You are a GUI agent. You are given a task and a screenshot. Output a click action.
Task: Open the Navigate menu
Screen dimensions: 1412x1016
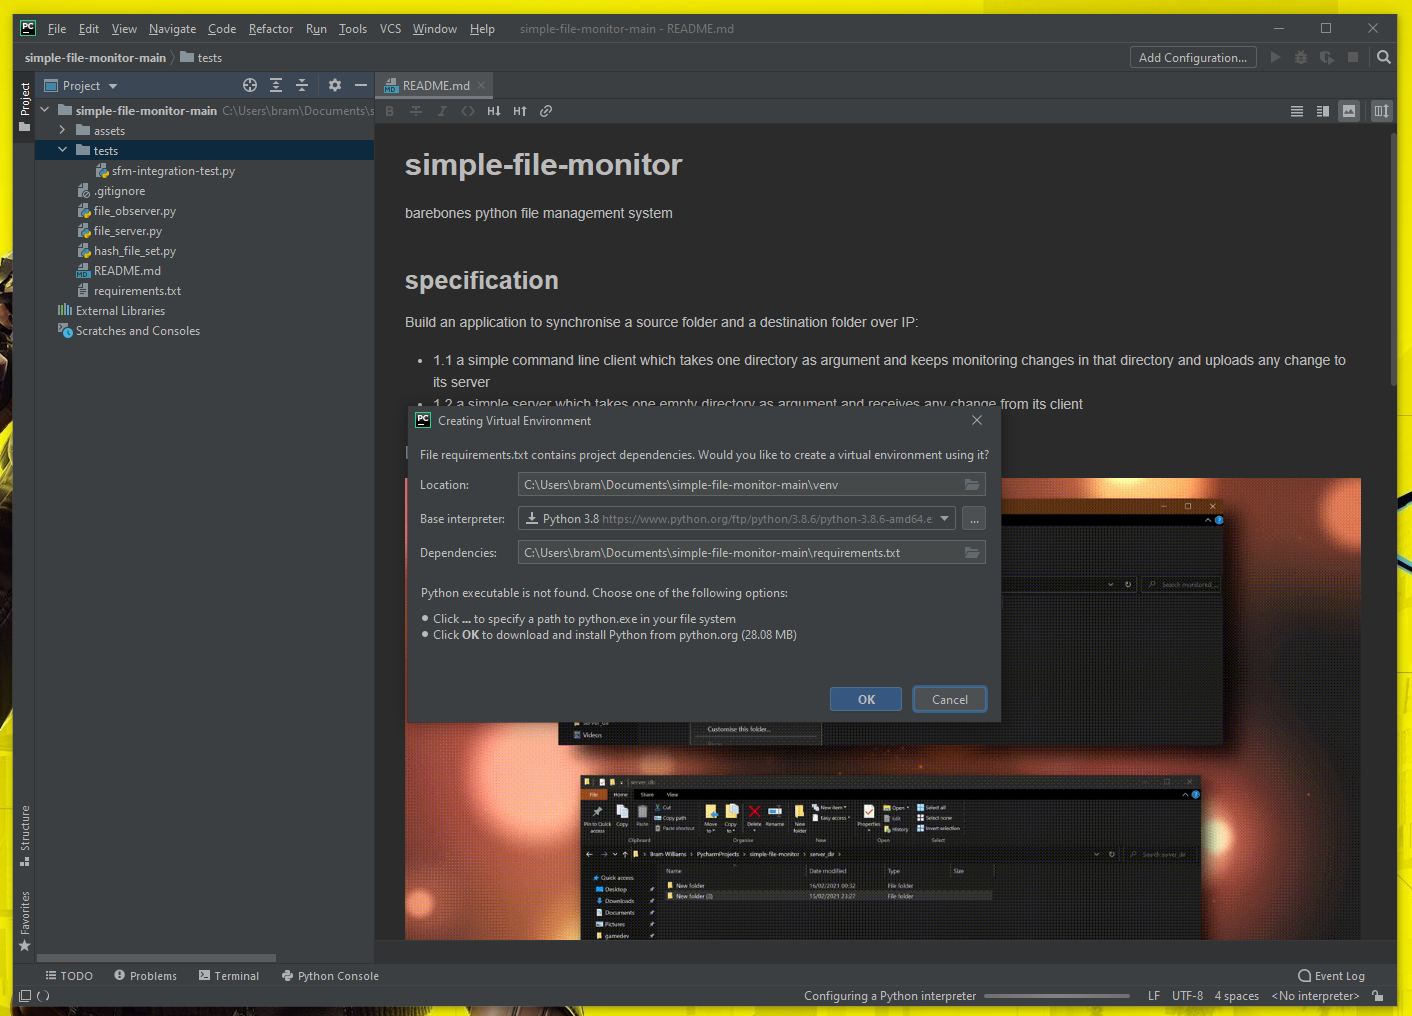(x=172, y=29)
